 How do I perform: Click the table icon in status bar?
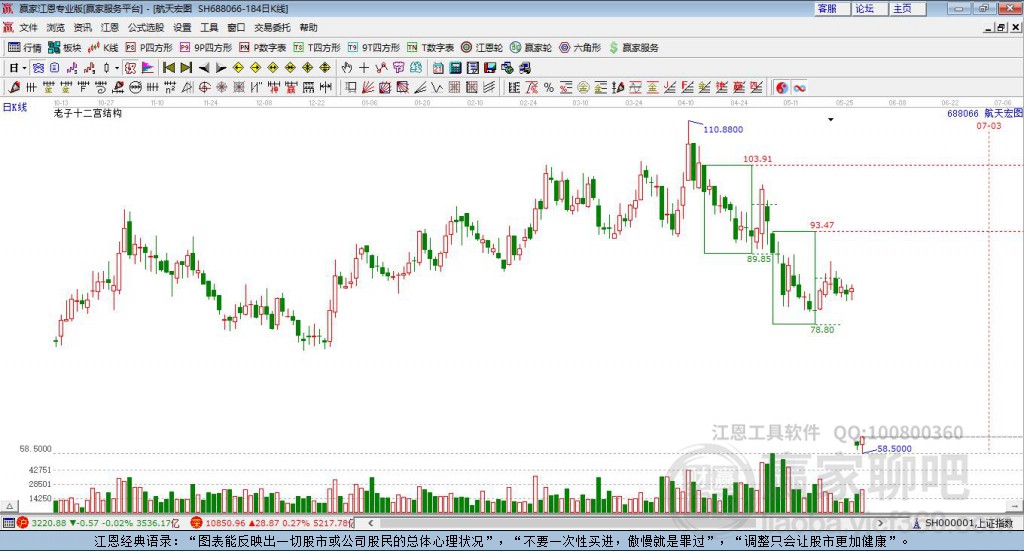(8, 523)
